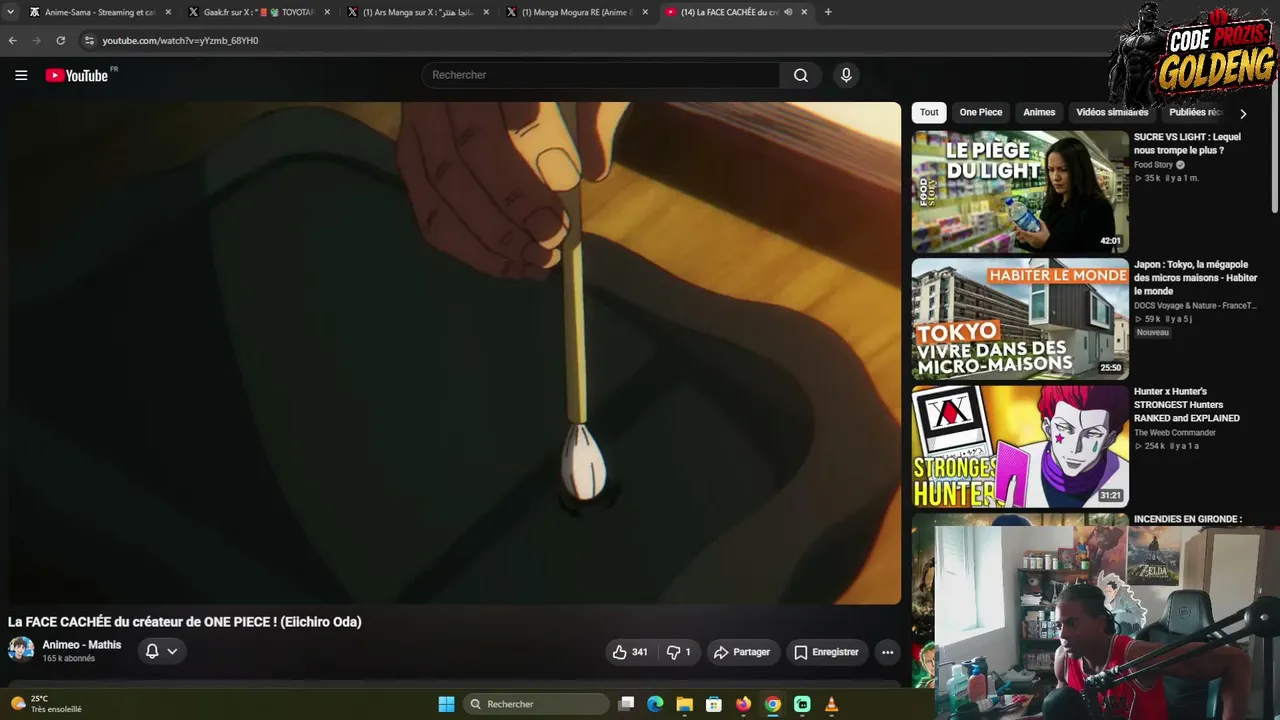Visit the Food Story channel
Viewport: 1280px width, 720px height.
[1153, 165]
